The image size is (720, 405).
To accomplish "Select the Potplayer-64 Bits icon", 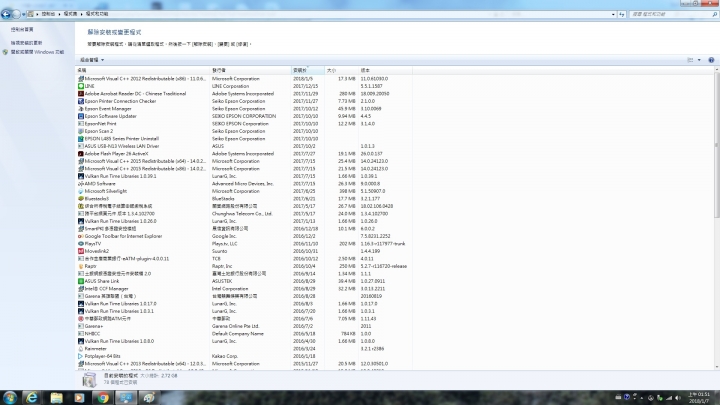I will click(x=81, y=356).
